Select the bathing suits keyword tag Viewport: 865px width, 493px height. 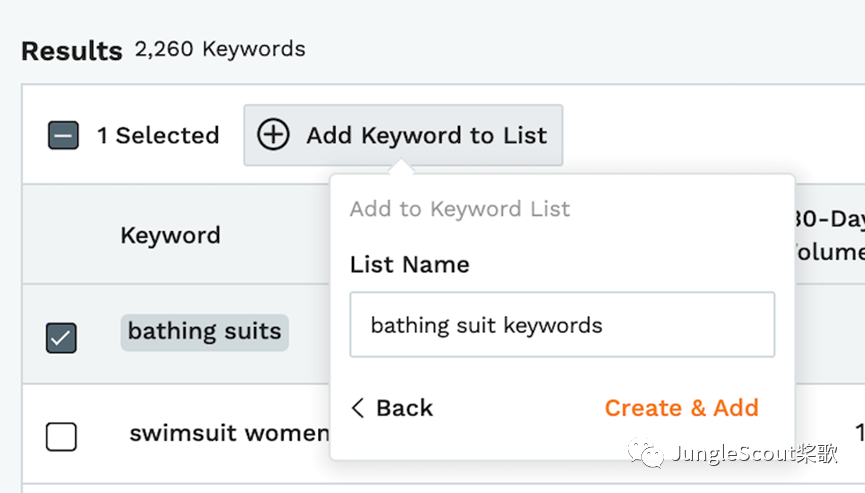[x=205, y=332]
